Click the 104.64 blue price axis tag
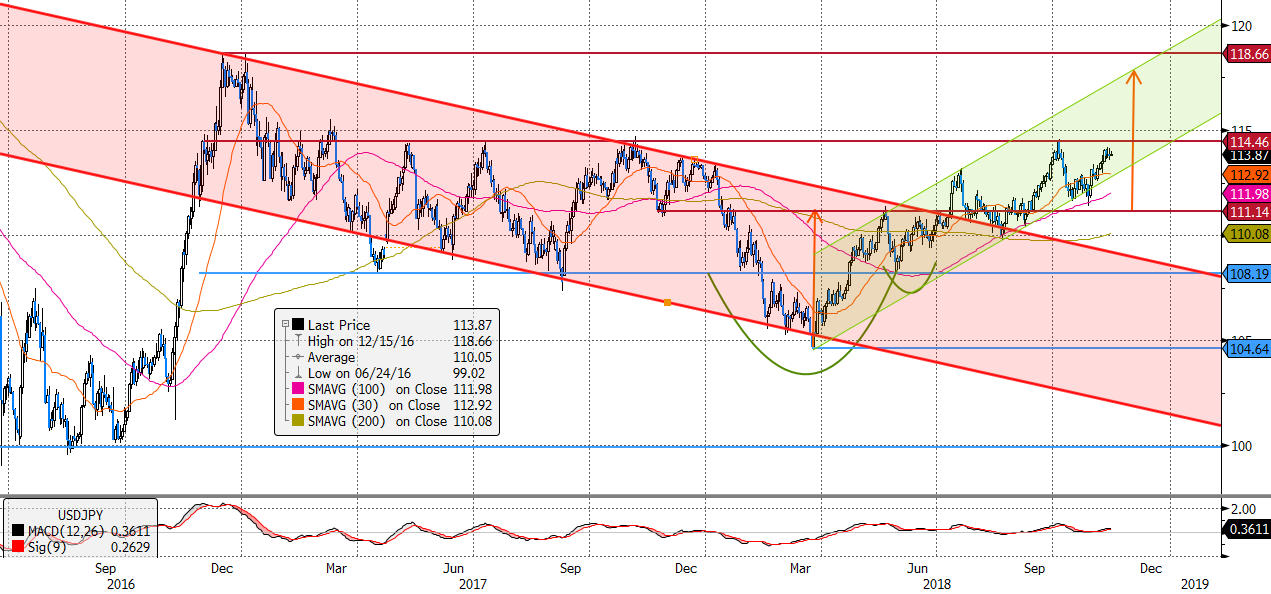Viewport: 1271px width, 594px height. coord(1247,347)
